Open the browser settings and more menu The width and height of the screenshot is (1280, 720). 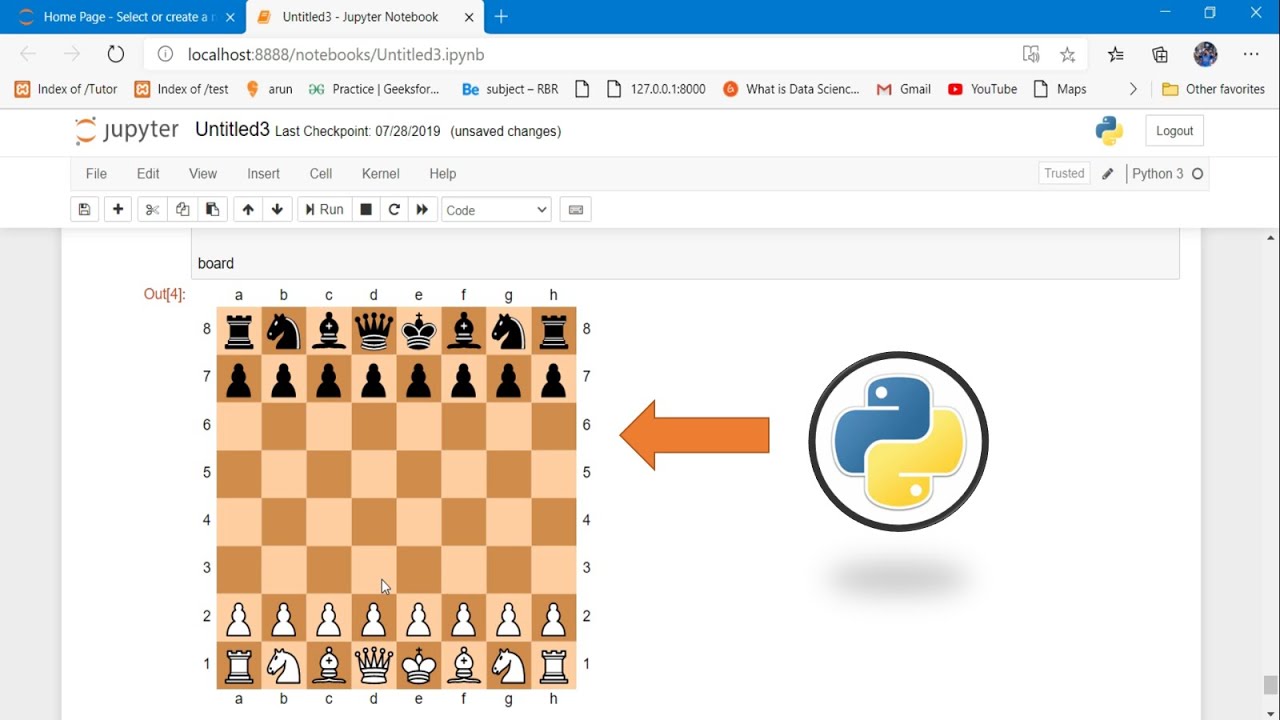tap(1251, 55)
